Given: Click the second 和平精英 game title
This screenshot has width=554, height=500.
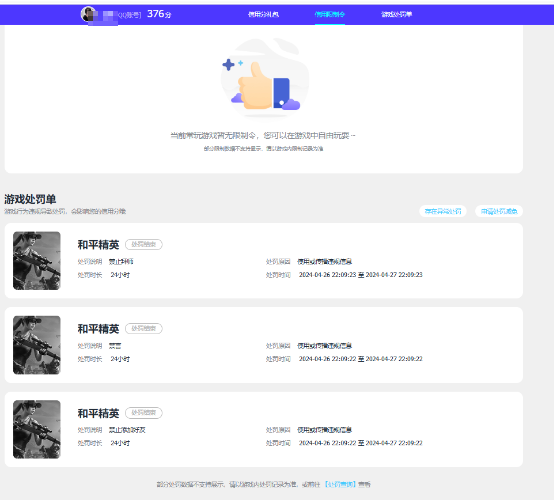Looking at the screenshot, I should (99, 329).
